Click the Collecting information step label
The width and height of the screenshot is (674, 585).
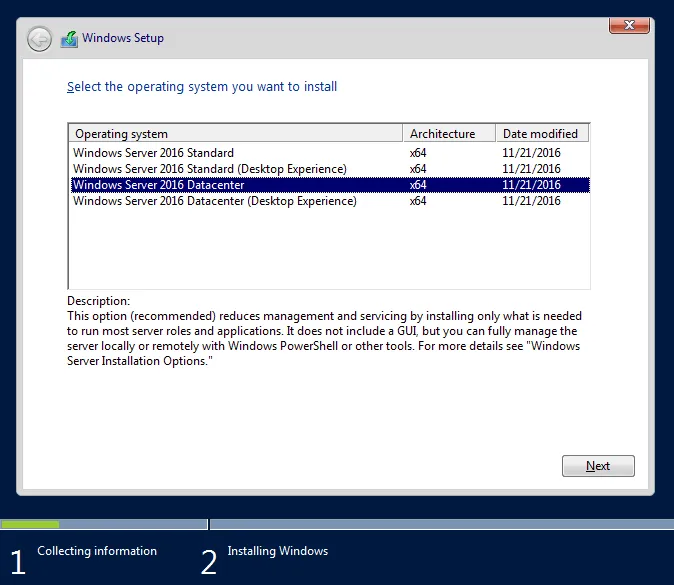pos(97,551)
